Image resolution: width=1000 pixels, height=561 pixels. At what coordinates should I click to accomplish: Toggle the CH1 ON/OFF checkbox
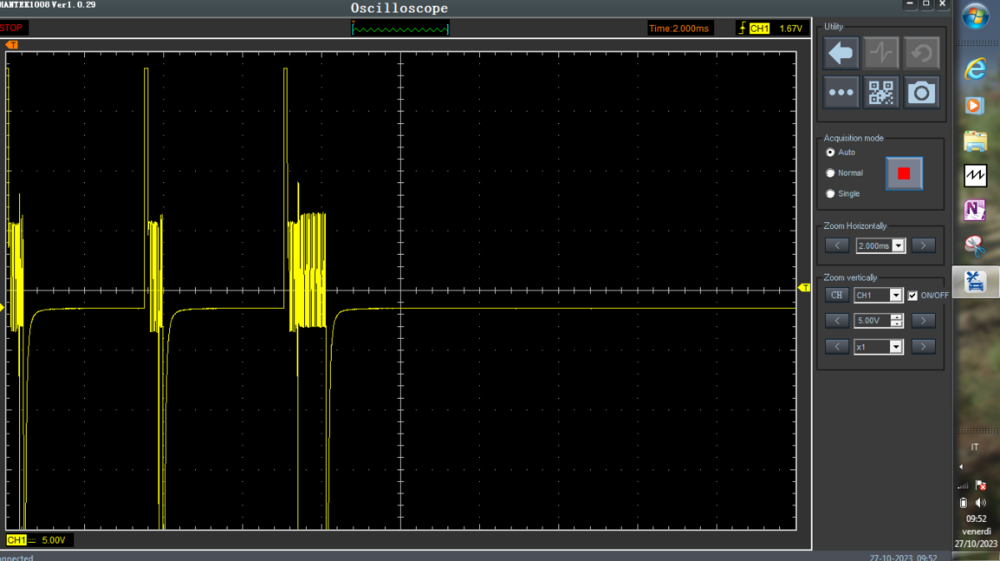point(912,295)
